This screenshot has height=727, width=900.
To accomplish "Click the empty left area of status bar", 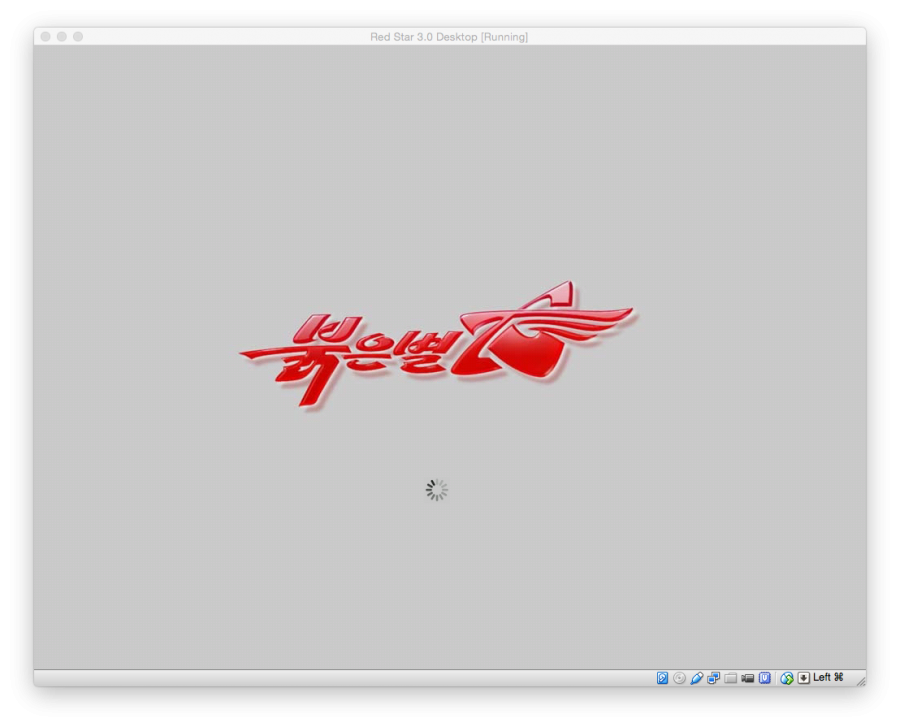I will 300,678.
